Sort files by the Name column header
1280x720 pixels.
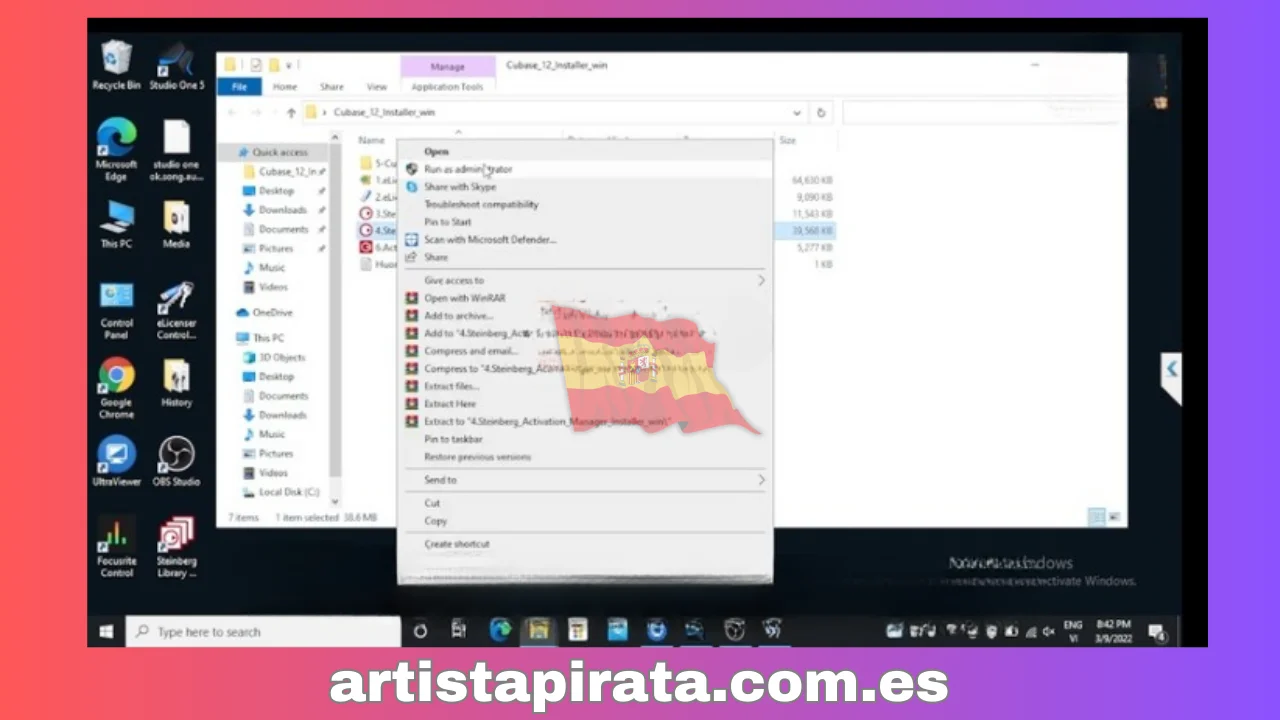point(372,140)
